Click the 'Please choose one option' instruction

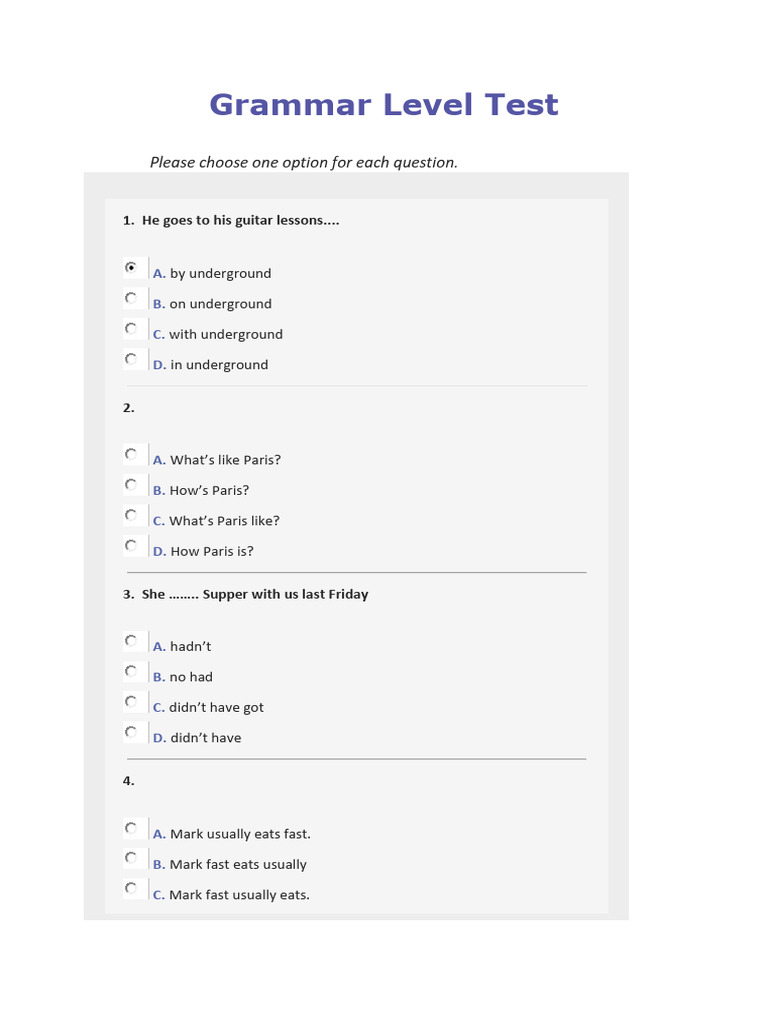(303, 162)
